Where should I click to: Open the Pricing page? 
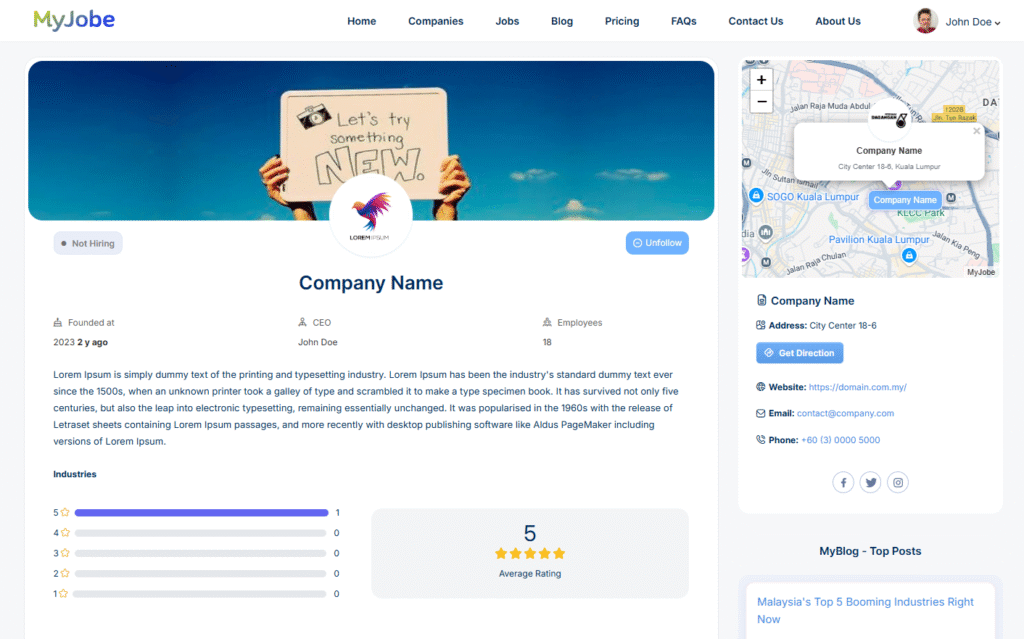point(622,21)
